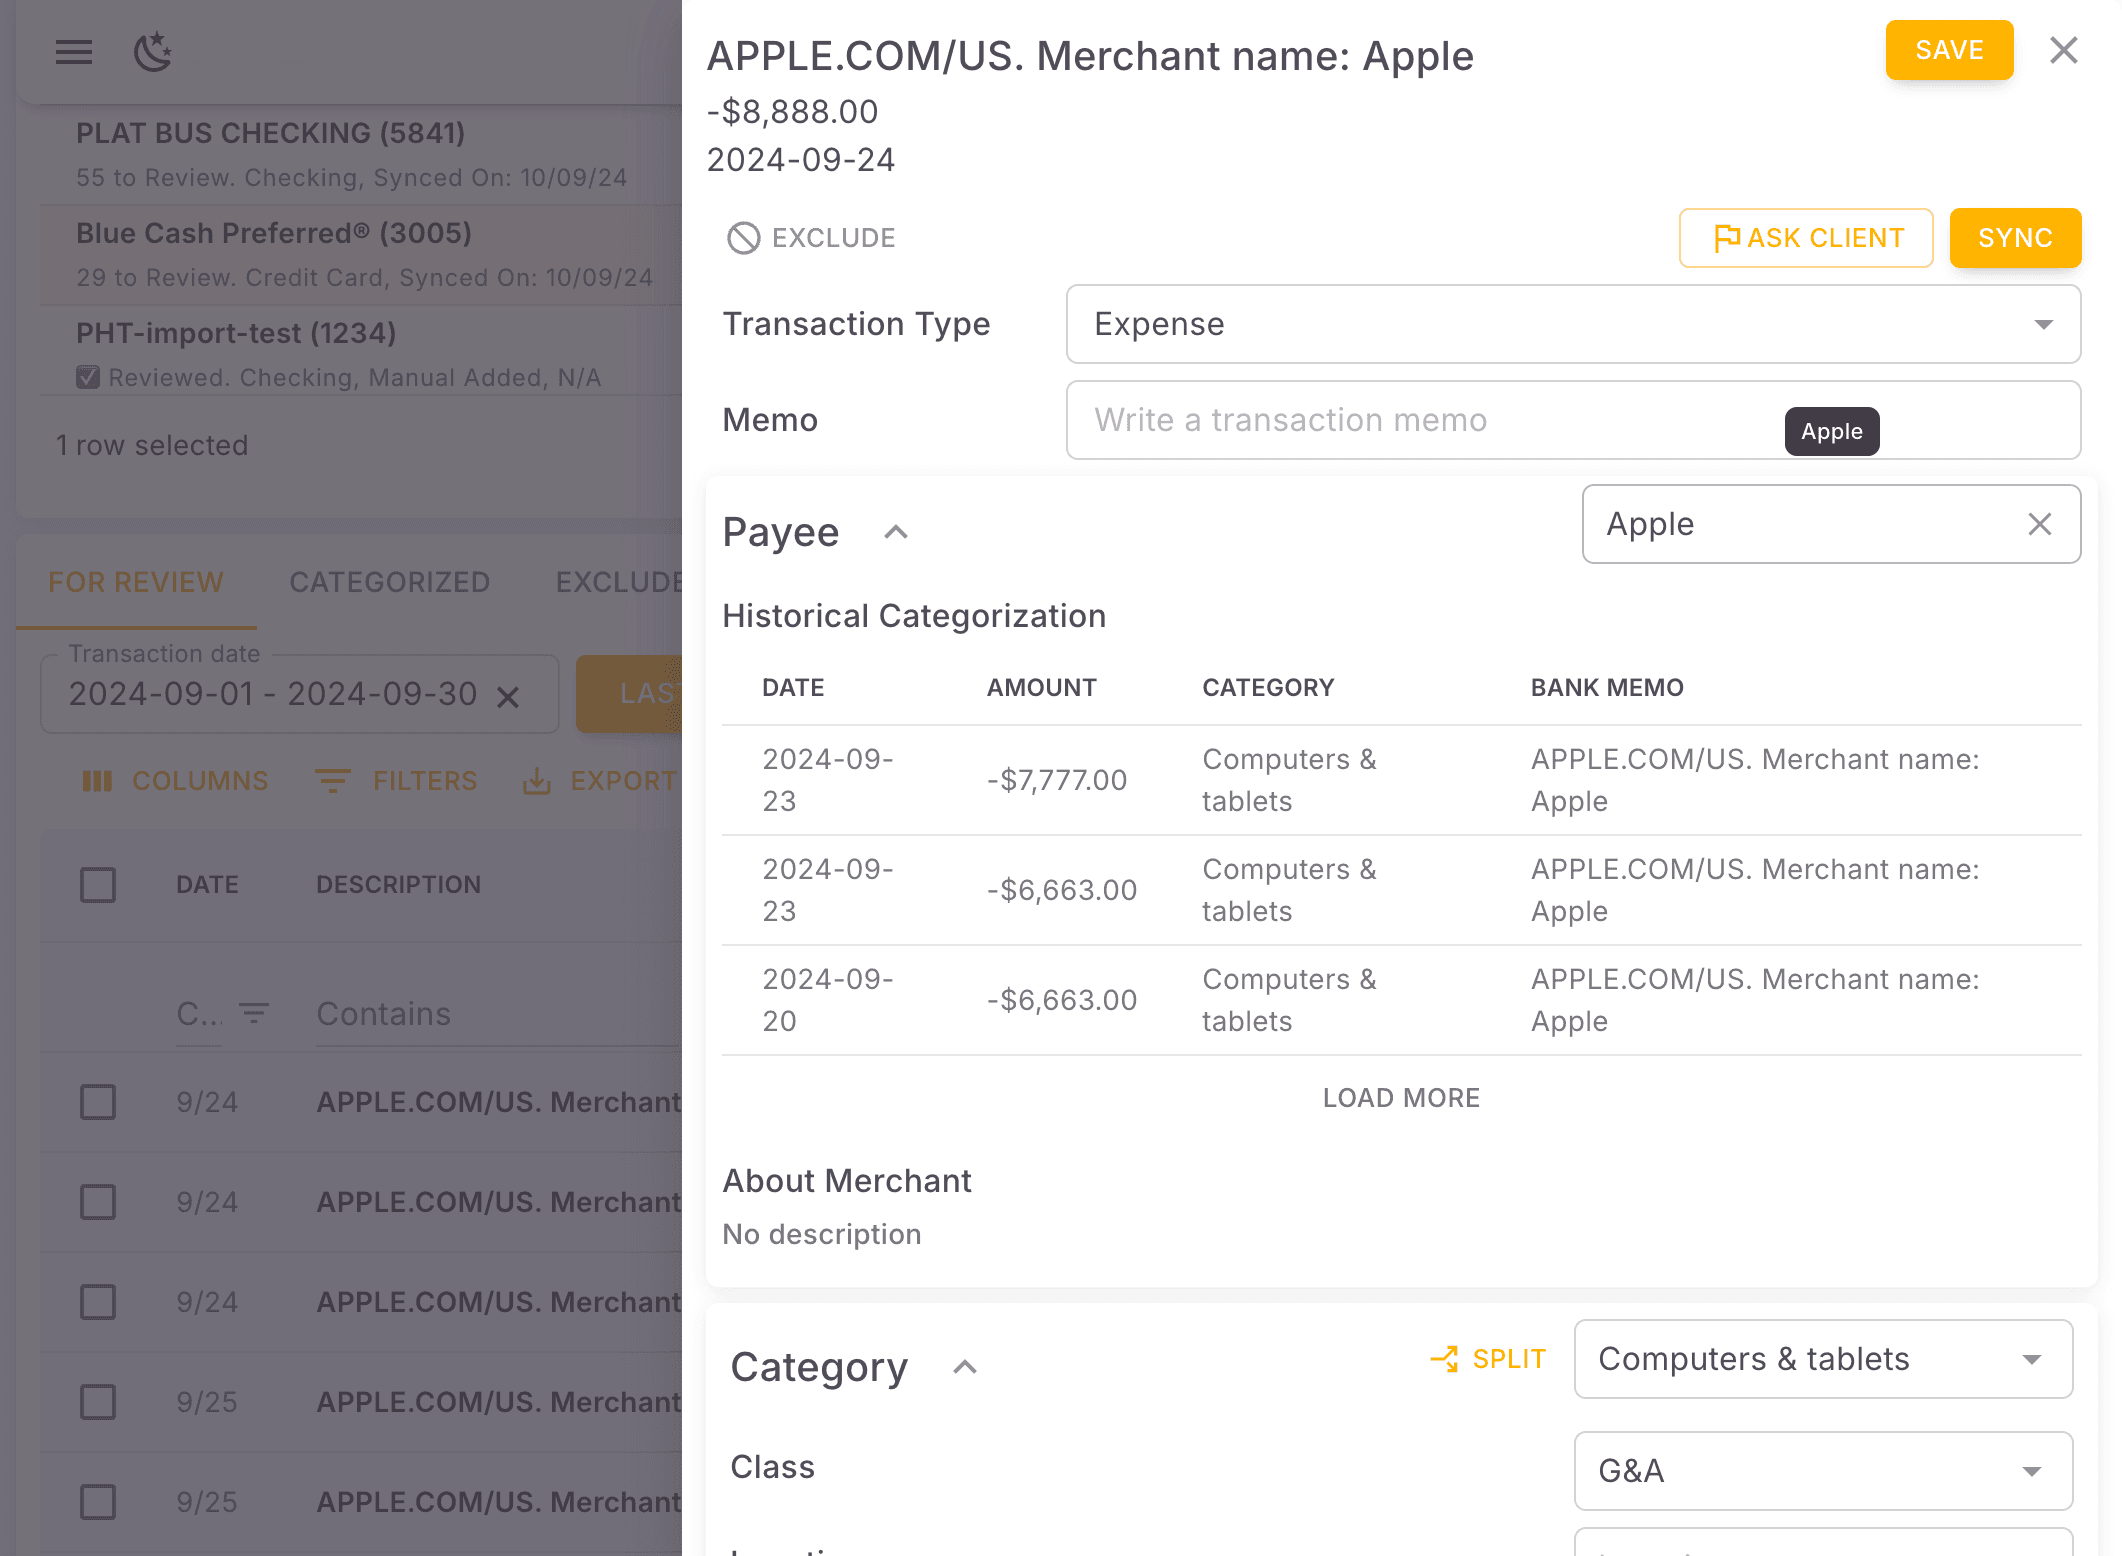Switch to the CATEGORIZED tab
Screen dimensions: 2122x1556
pyautogui.click(x=389, y=582)
